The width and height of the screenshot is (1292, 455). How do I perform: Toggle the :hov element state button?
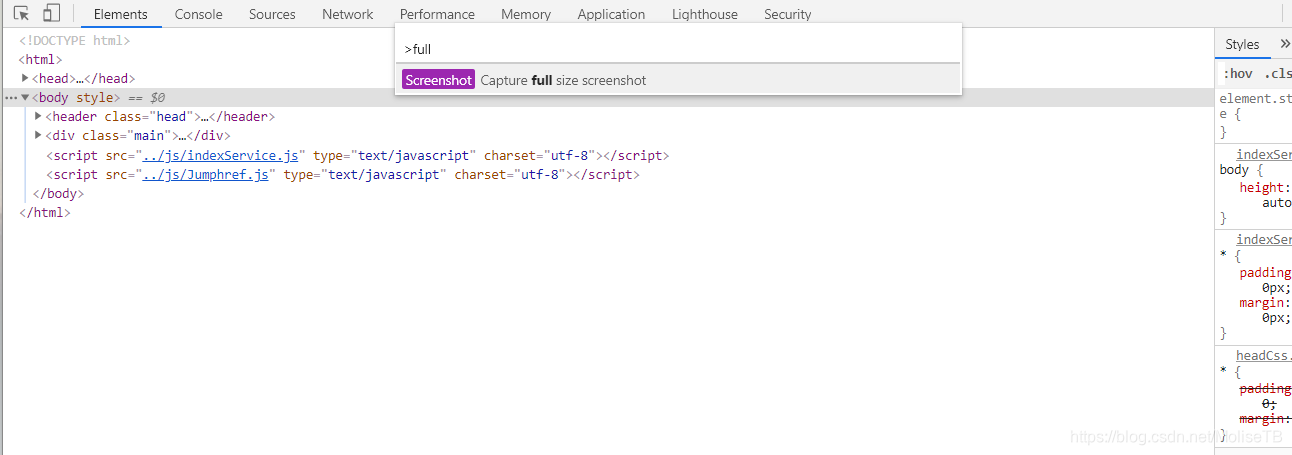[1238, 74]
